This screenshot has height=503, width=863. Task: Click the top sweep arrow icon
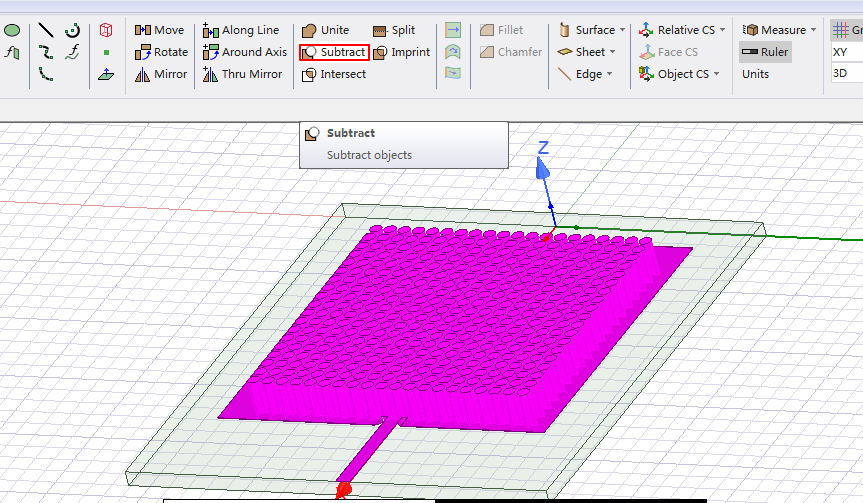coord(453,30)
